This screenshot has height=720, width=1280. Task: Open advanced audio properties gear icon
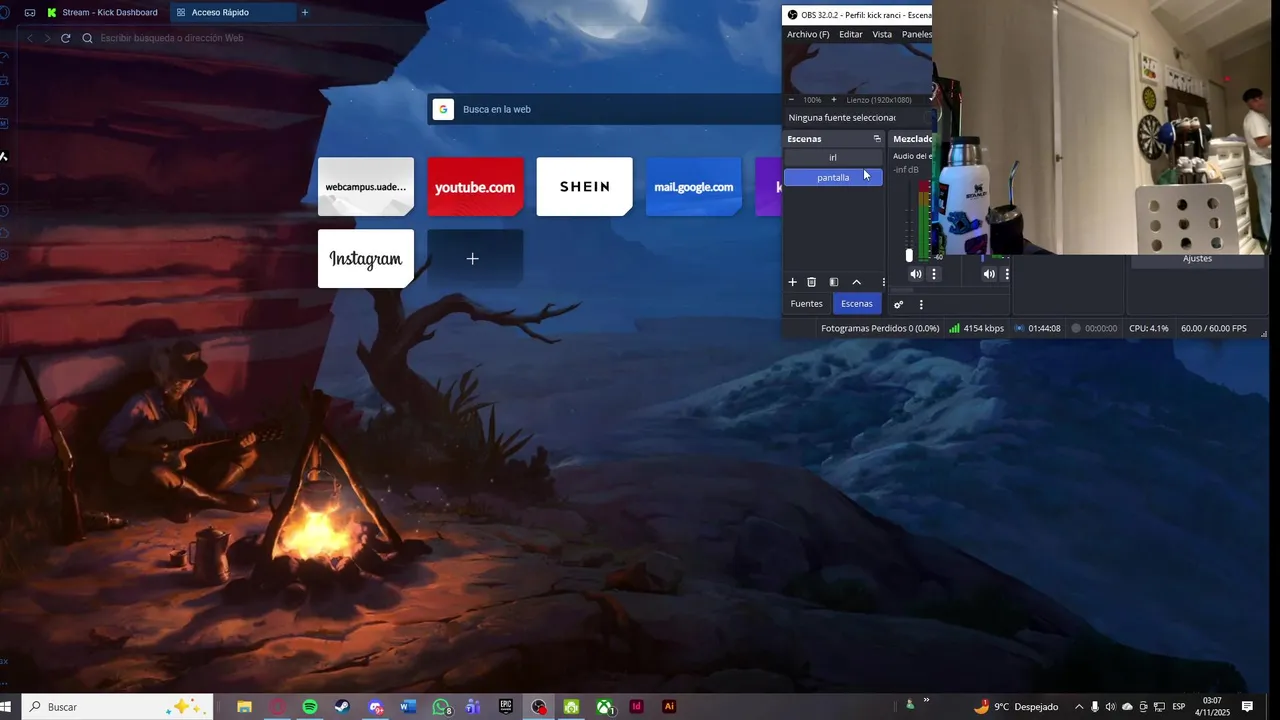click(x=898, y=304)
